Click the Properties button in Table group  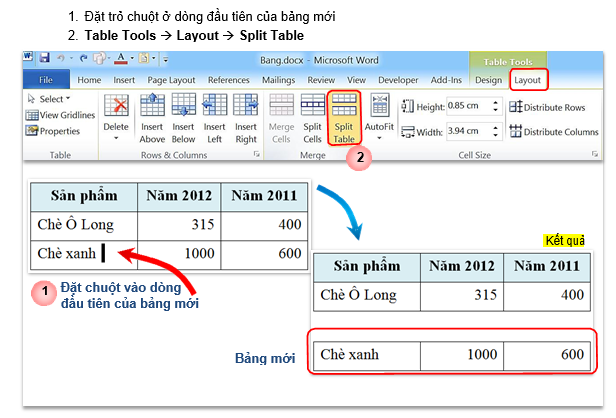tap(53, 131)
